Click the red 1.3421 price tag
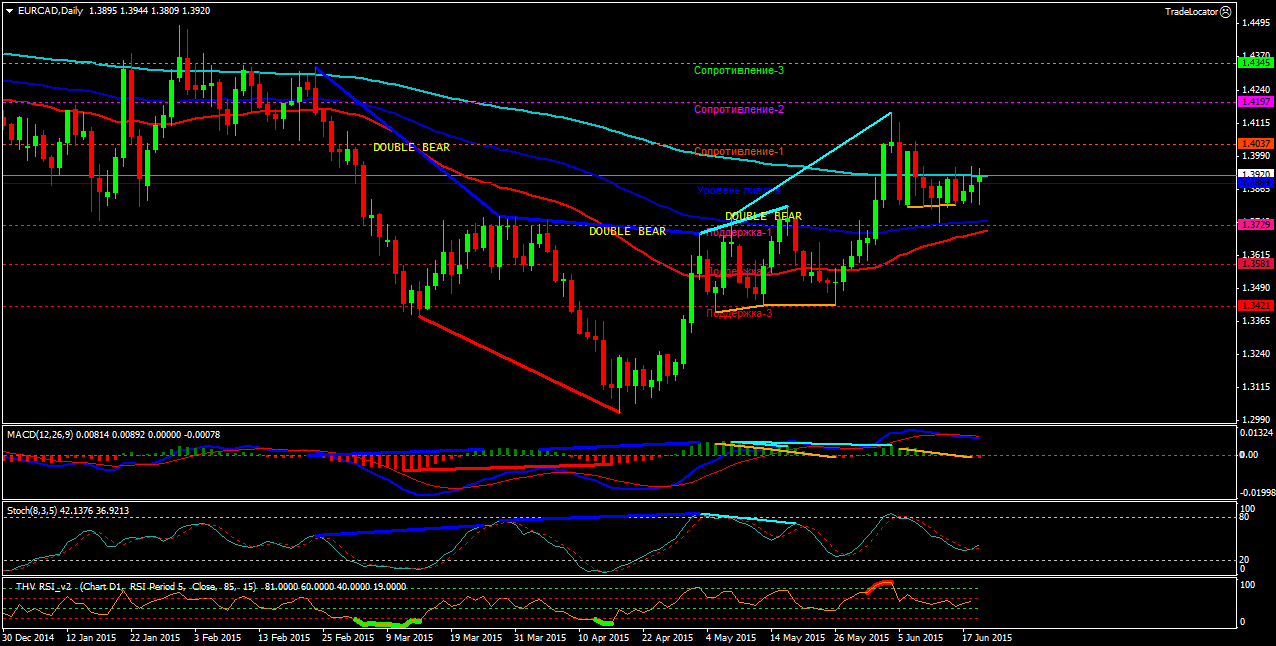The image size is (1276, 646). coord(1255,305)
